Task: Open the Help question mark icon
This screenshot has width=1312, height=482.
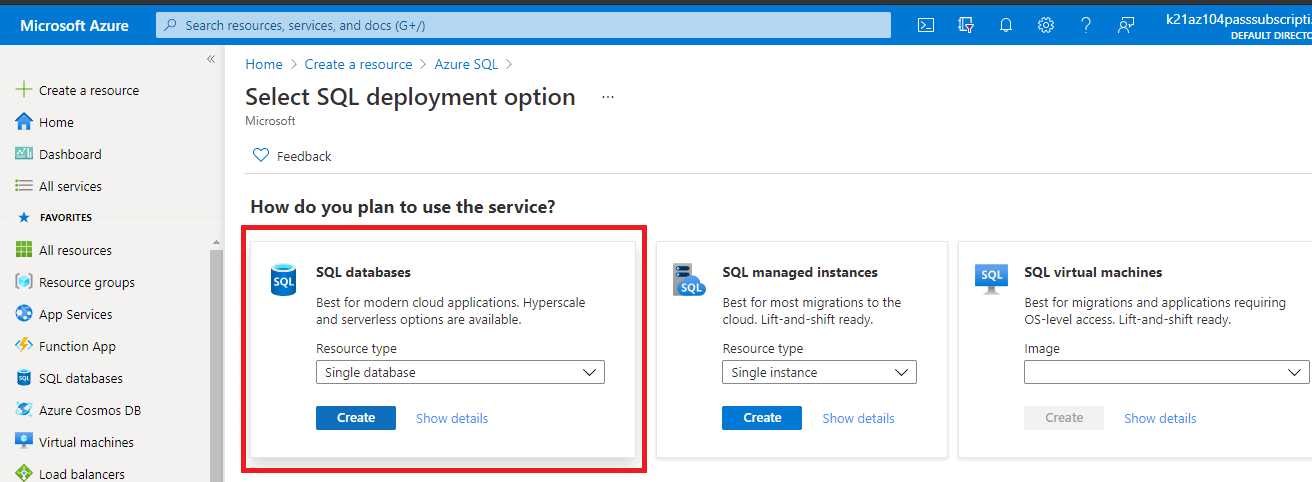Action: click(1086, 25)
